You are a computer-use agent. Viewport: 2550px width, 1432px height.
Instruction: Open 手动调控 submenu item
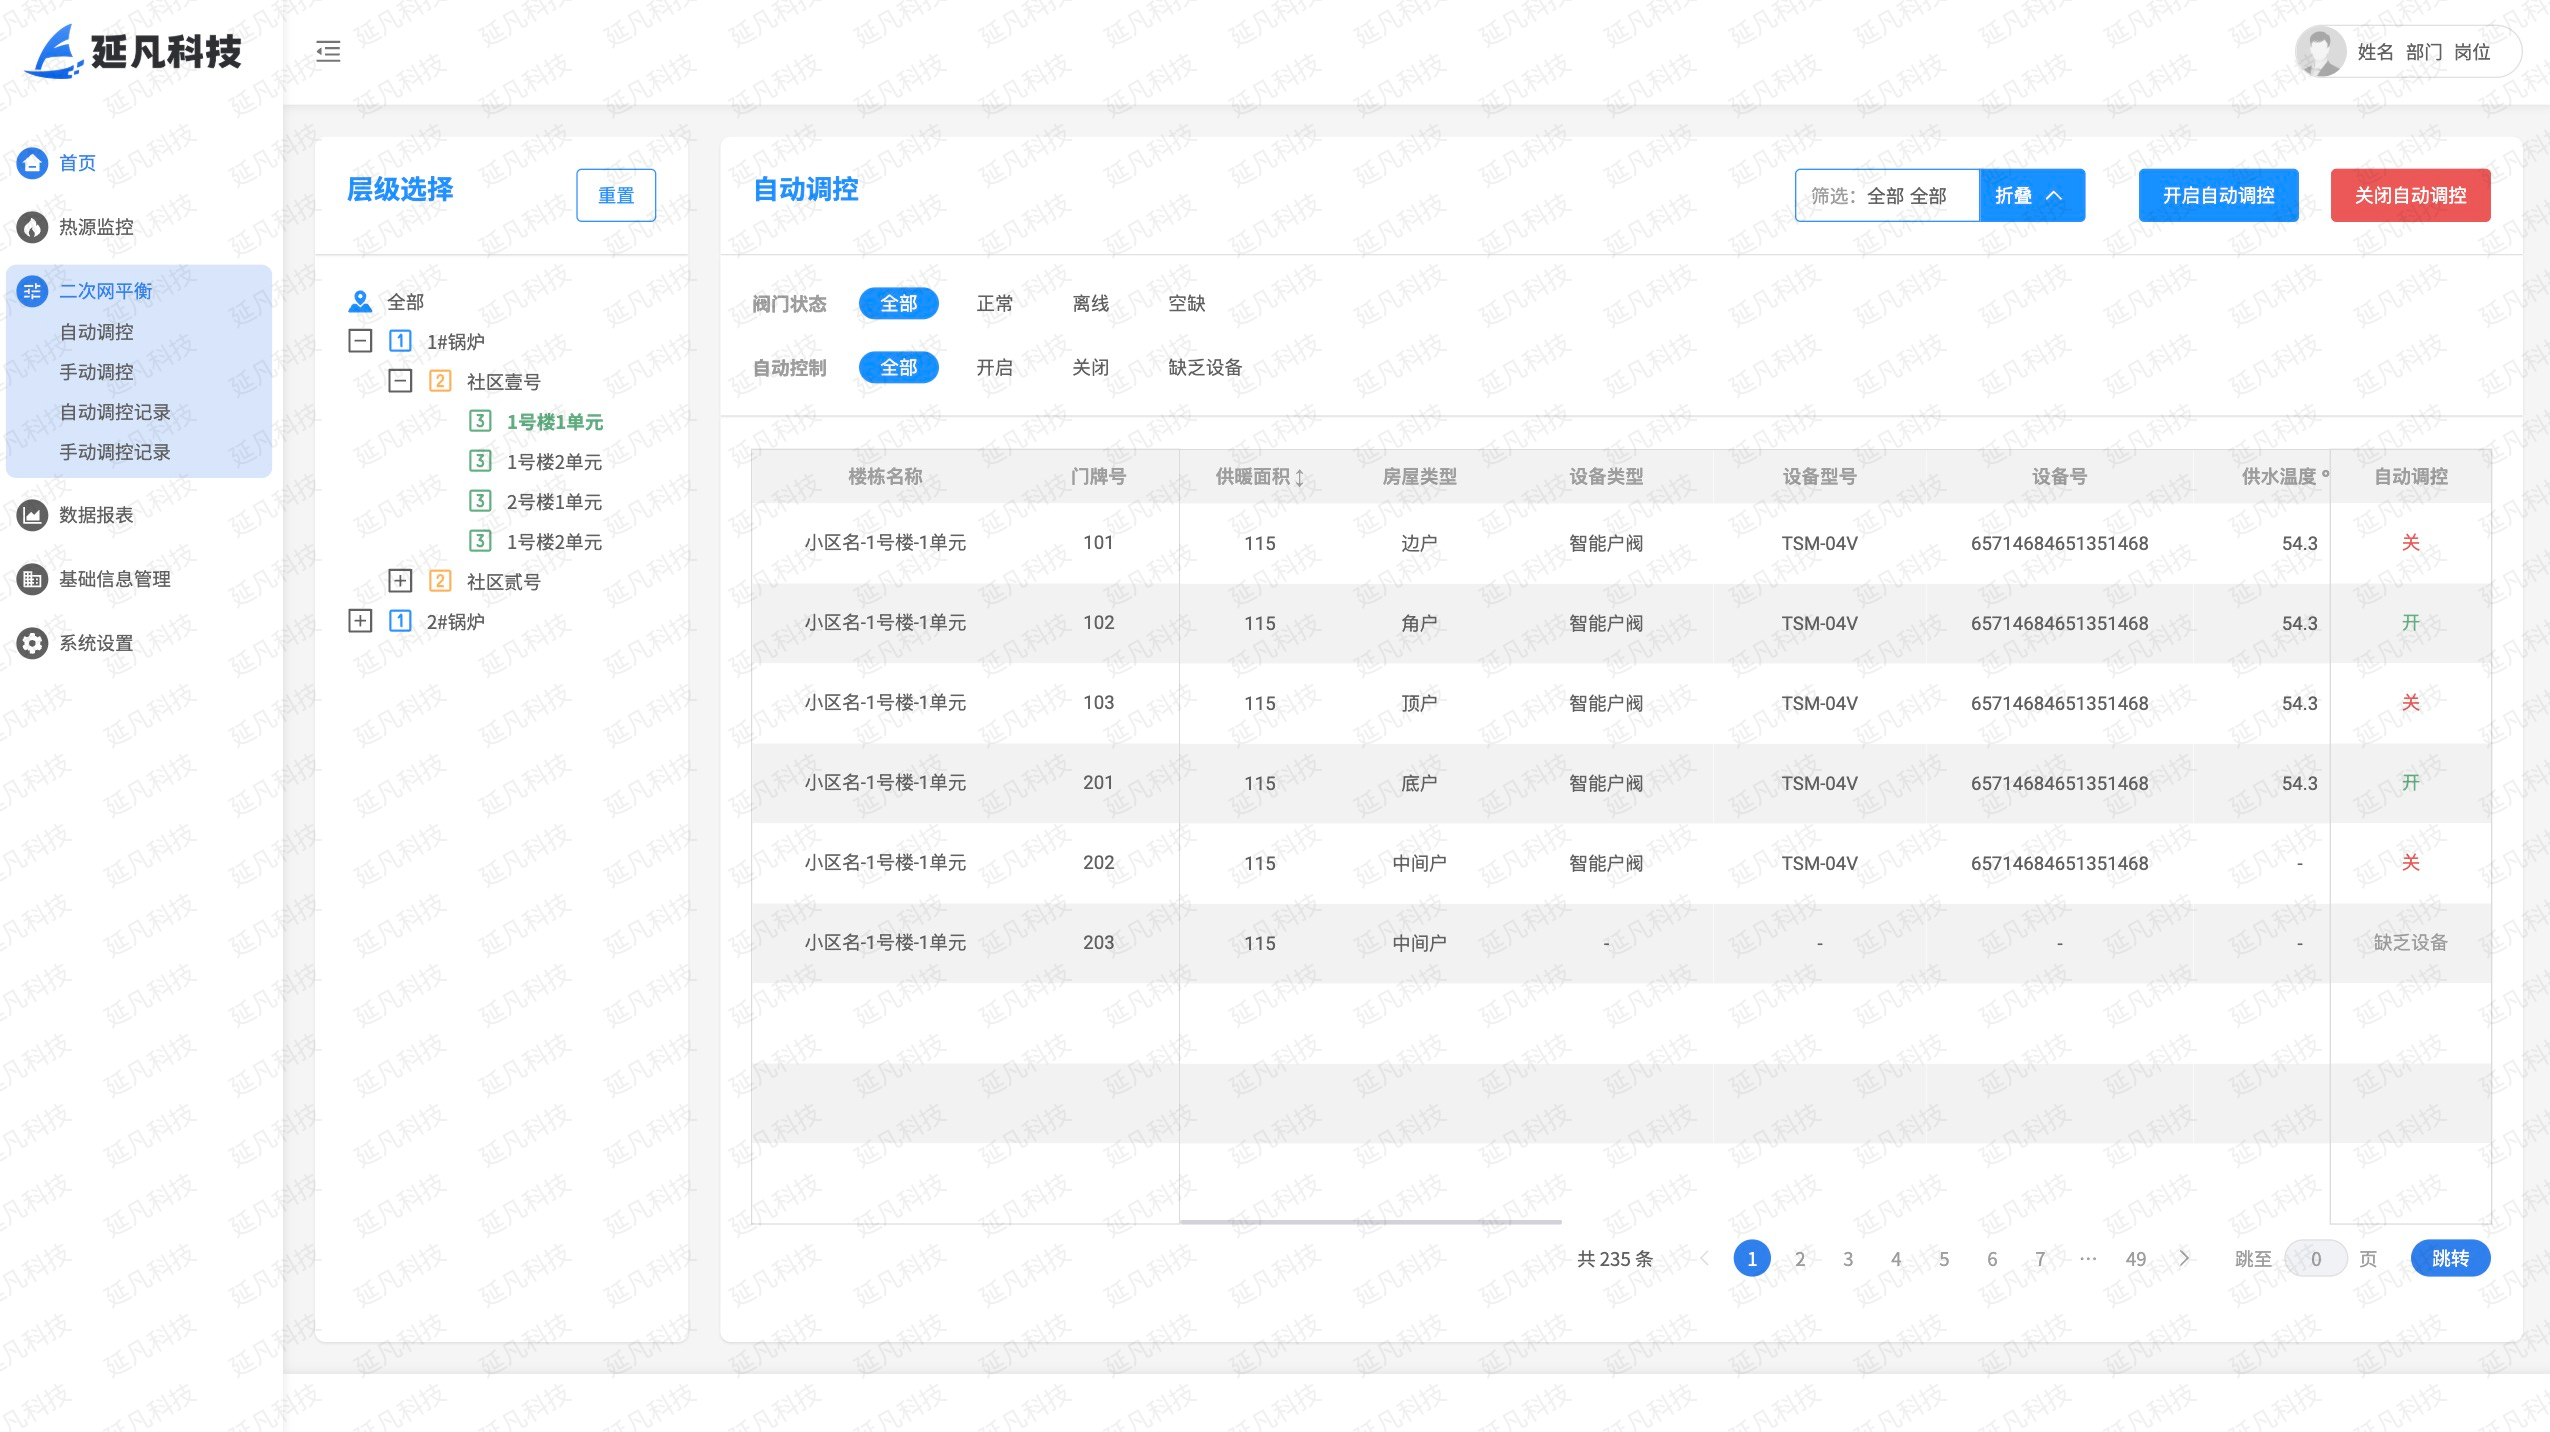pyautogui.click(x=96, y=372)
